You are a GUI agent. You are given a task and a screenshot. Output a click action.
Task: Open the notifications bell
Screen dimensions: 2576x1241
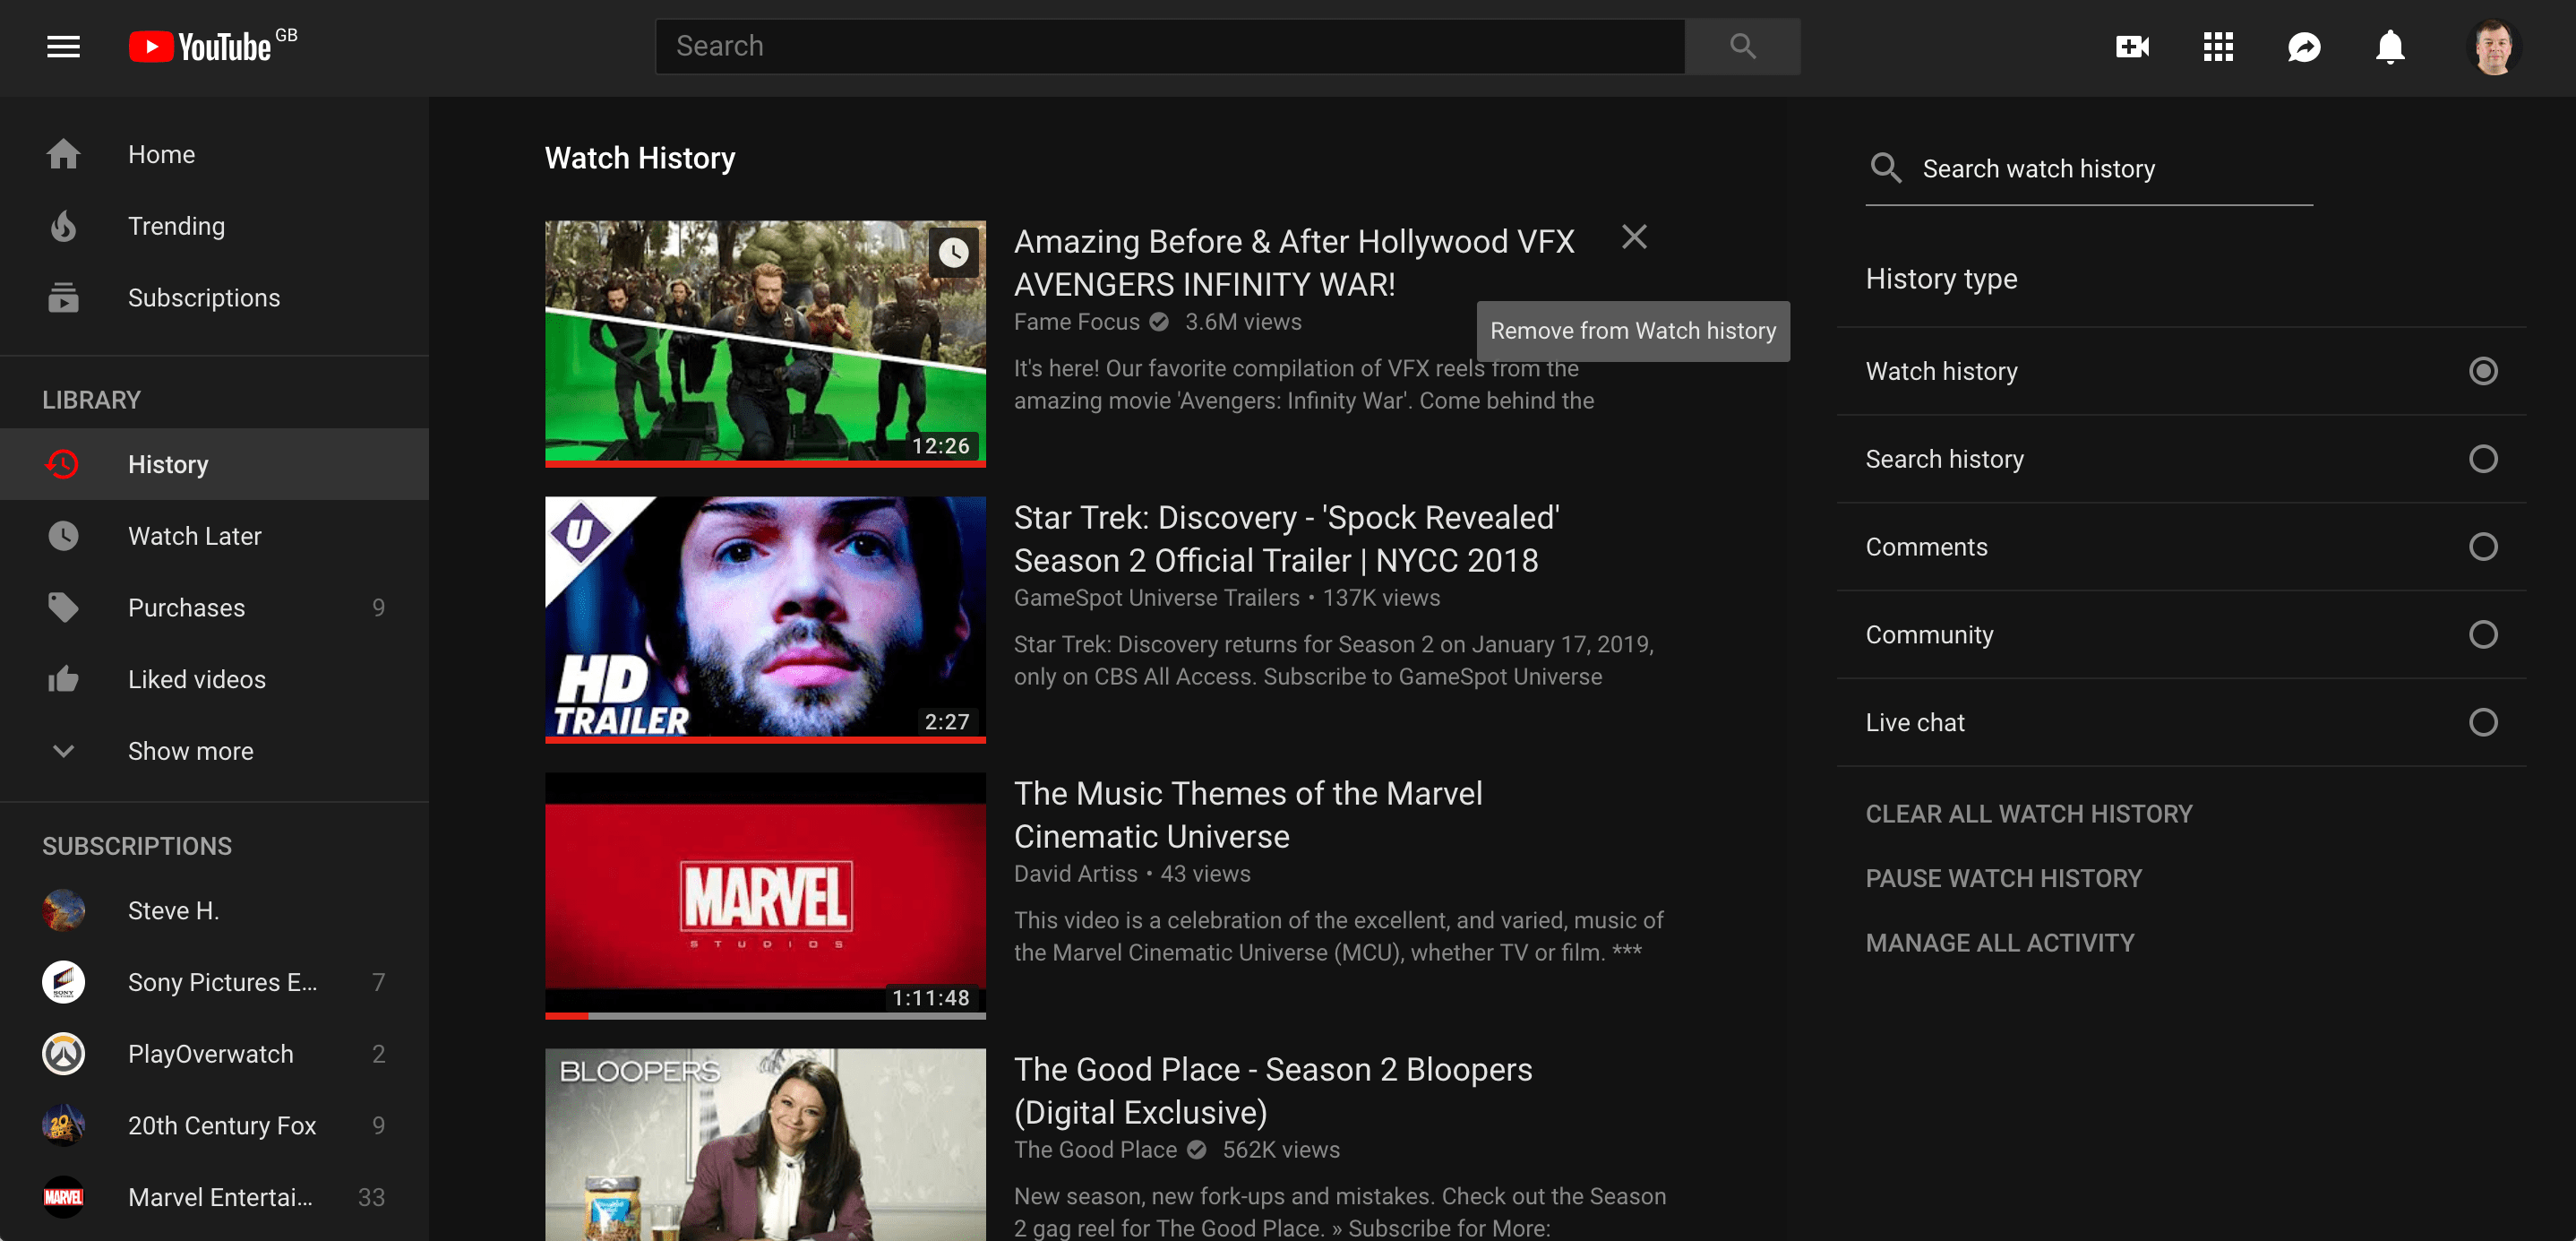point(2389,46)
